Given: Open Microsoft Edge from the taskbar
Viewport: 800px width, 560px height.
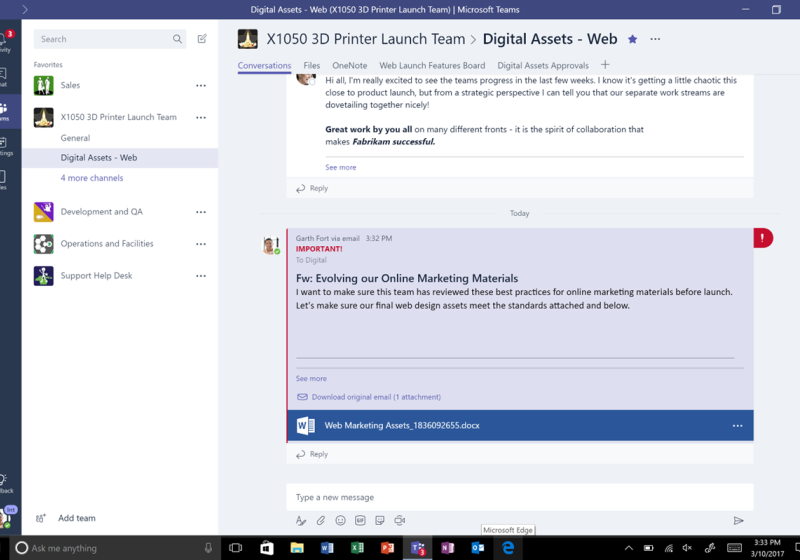Looking at the screenshot, I should tap(508, 548).
